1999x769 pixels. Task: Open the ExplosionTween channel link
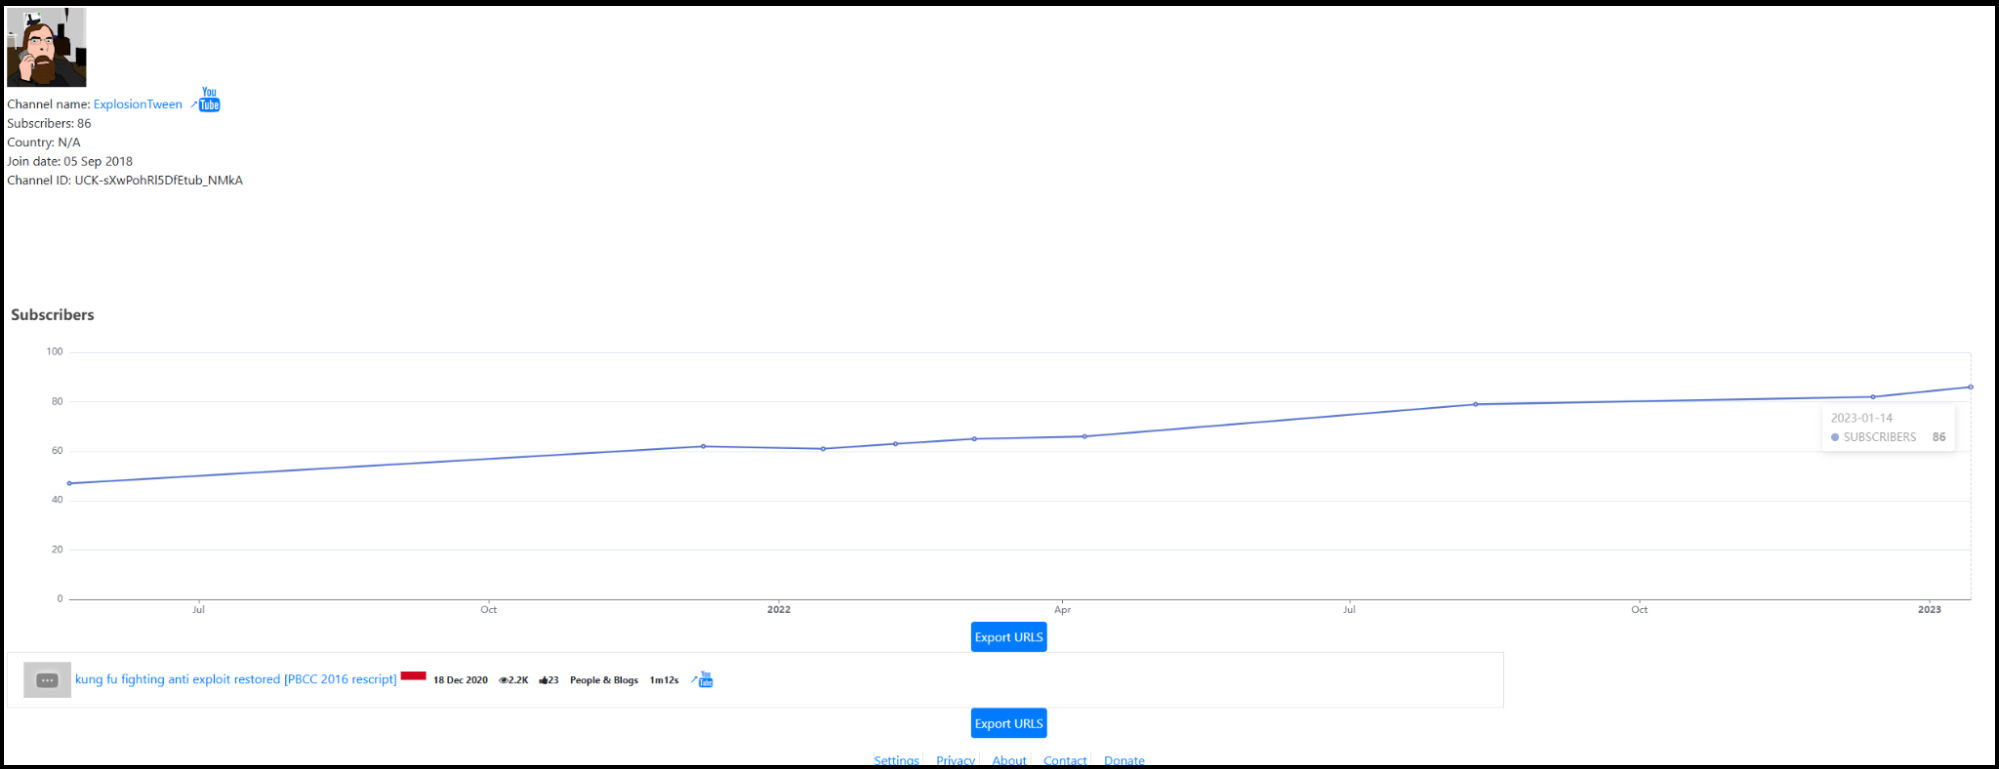pyautogui.click(x=138, y=104)
